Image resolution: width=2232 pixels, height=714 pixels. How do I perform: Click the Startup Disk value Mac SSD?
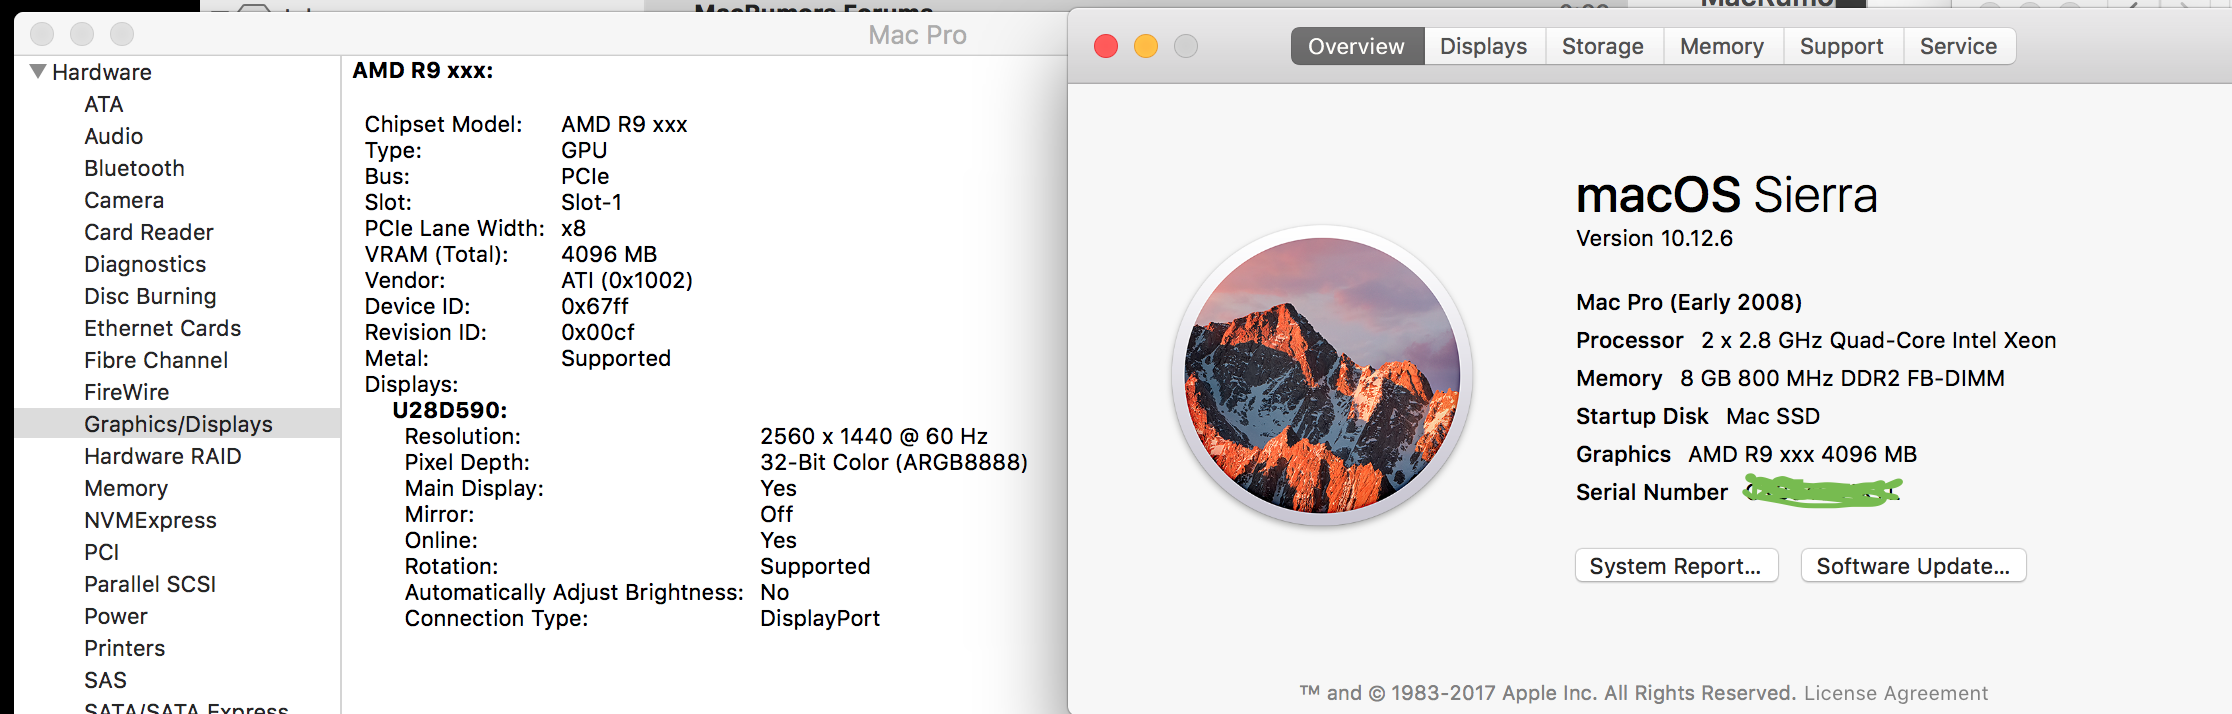pyautogui.click(x=1773, y=416)
